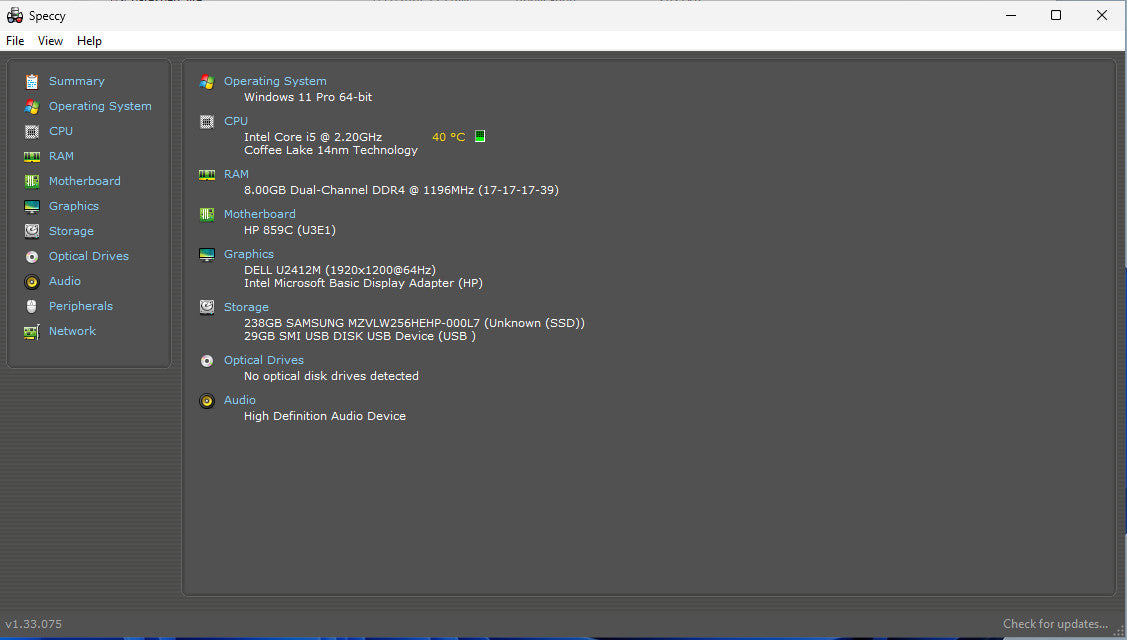The image size is (1127, 640).
Task: Click the CPU chip icon in summary panel
Action: [x=207, y=122]
